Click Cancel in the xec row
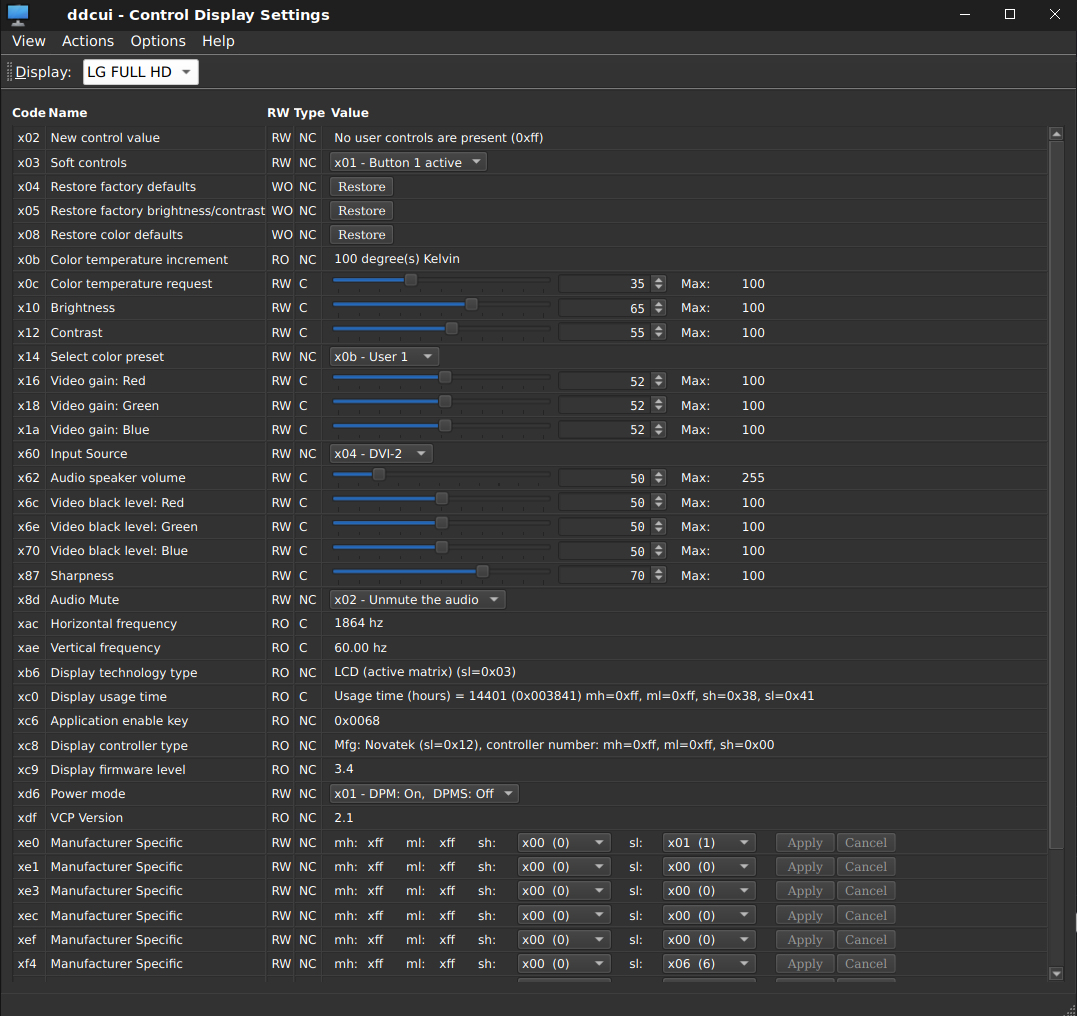This screenshot has height=1016, width=1077. (865, 916)
